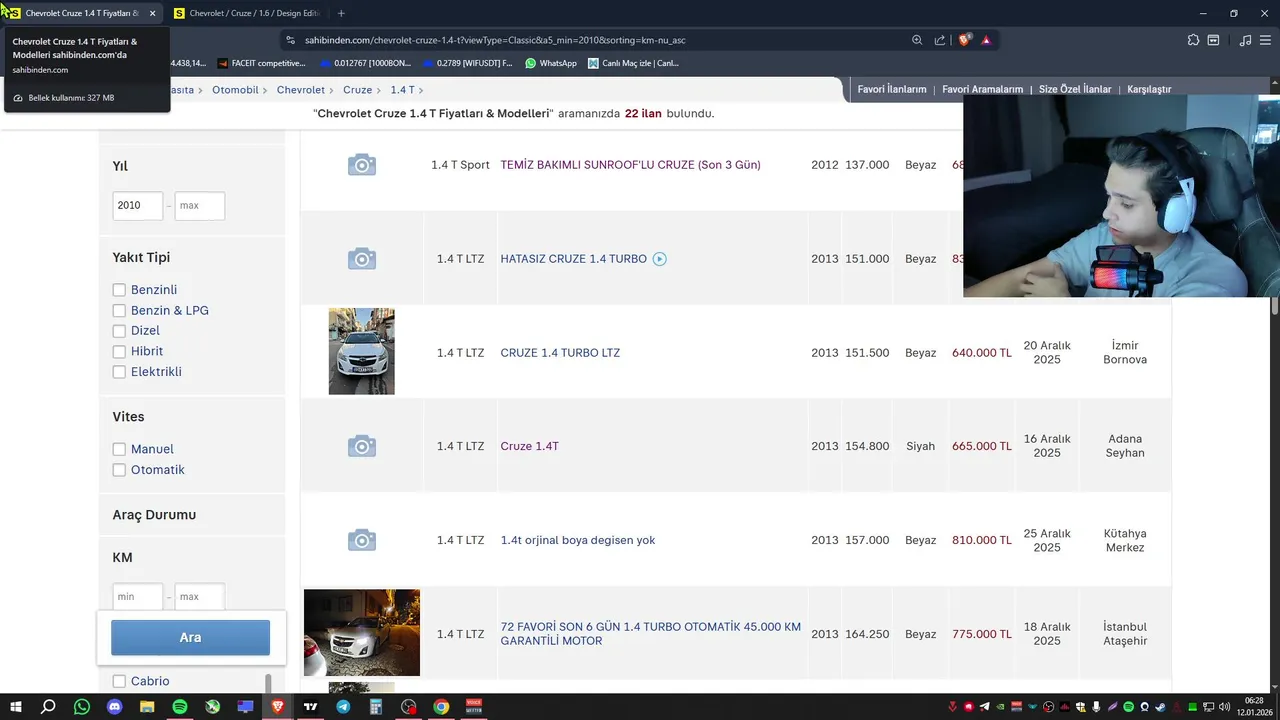This screenshot has height=720, width=1280.
Task: Check the Hibrit fuel type
Action: pyautogui.click(x=119, y=352)
